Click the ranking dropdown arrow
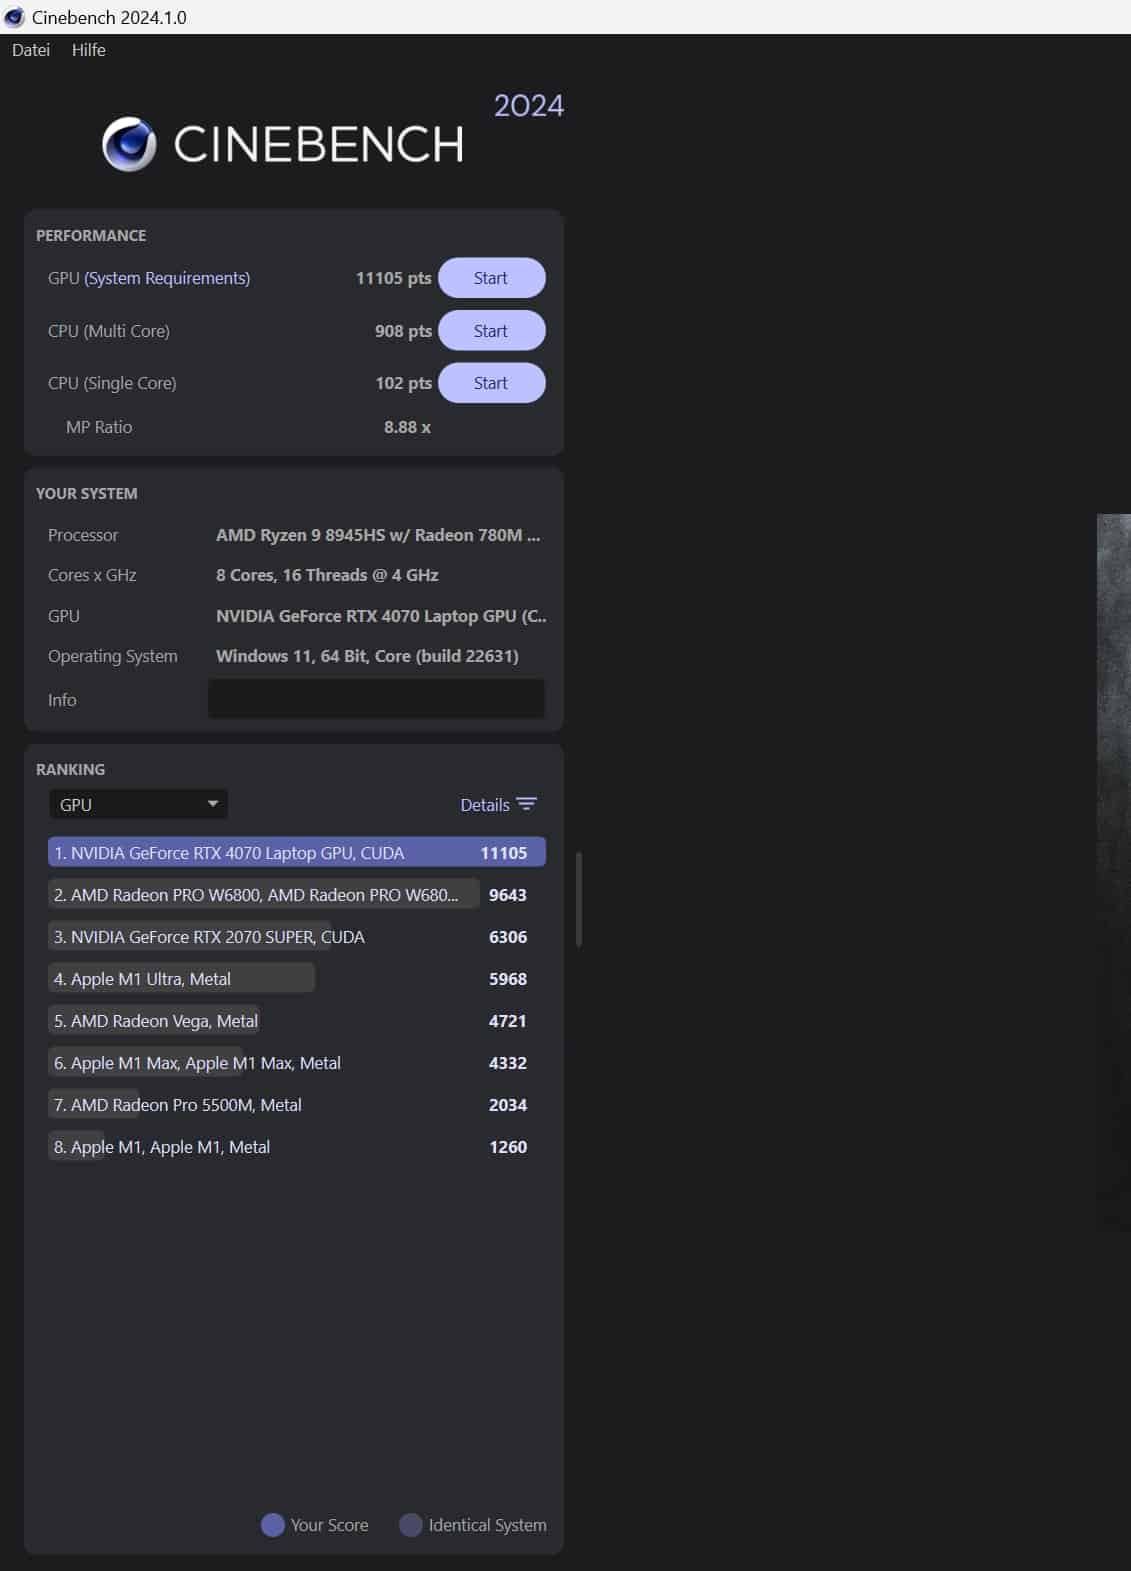Viewport: 1131px width, 1571px height. pos(212,804)
